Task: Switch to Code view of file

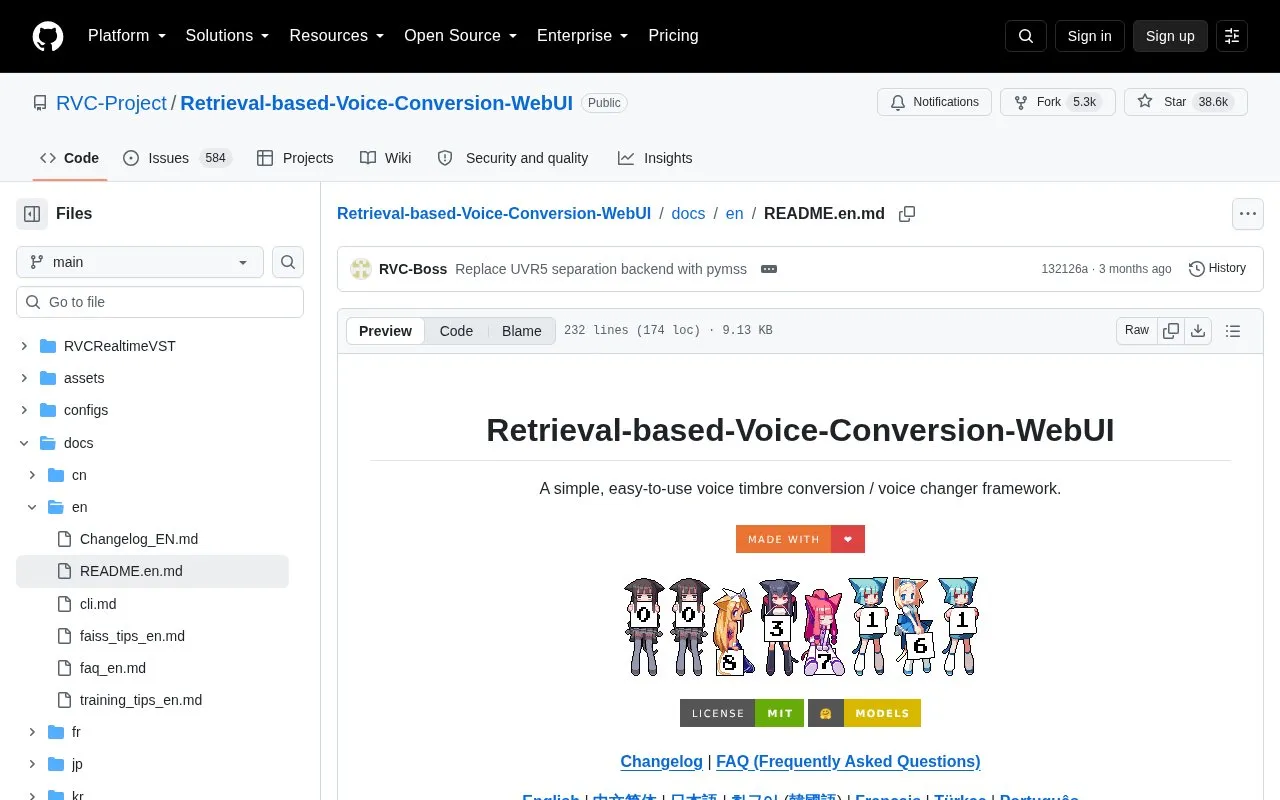Action: point(456,331)
